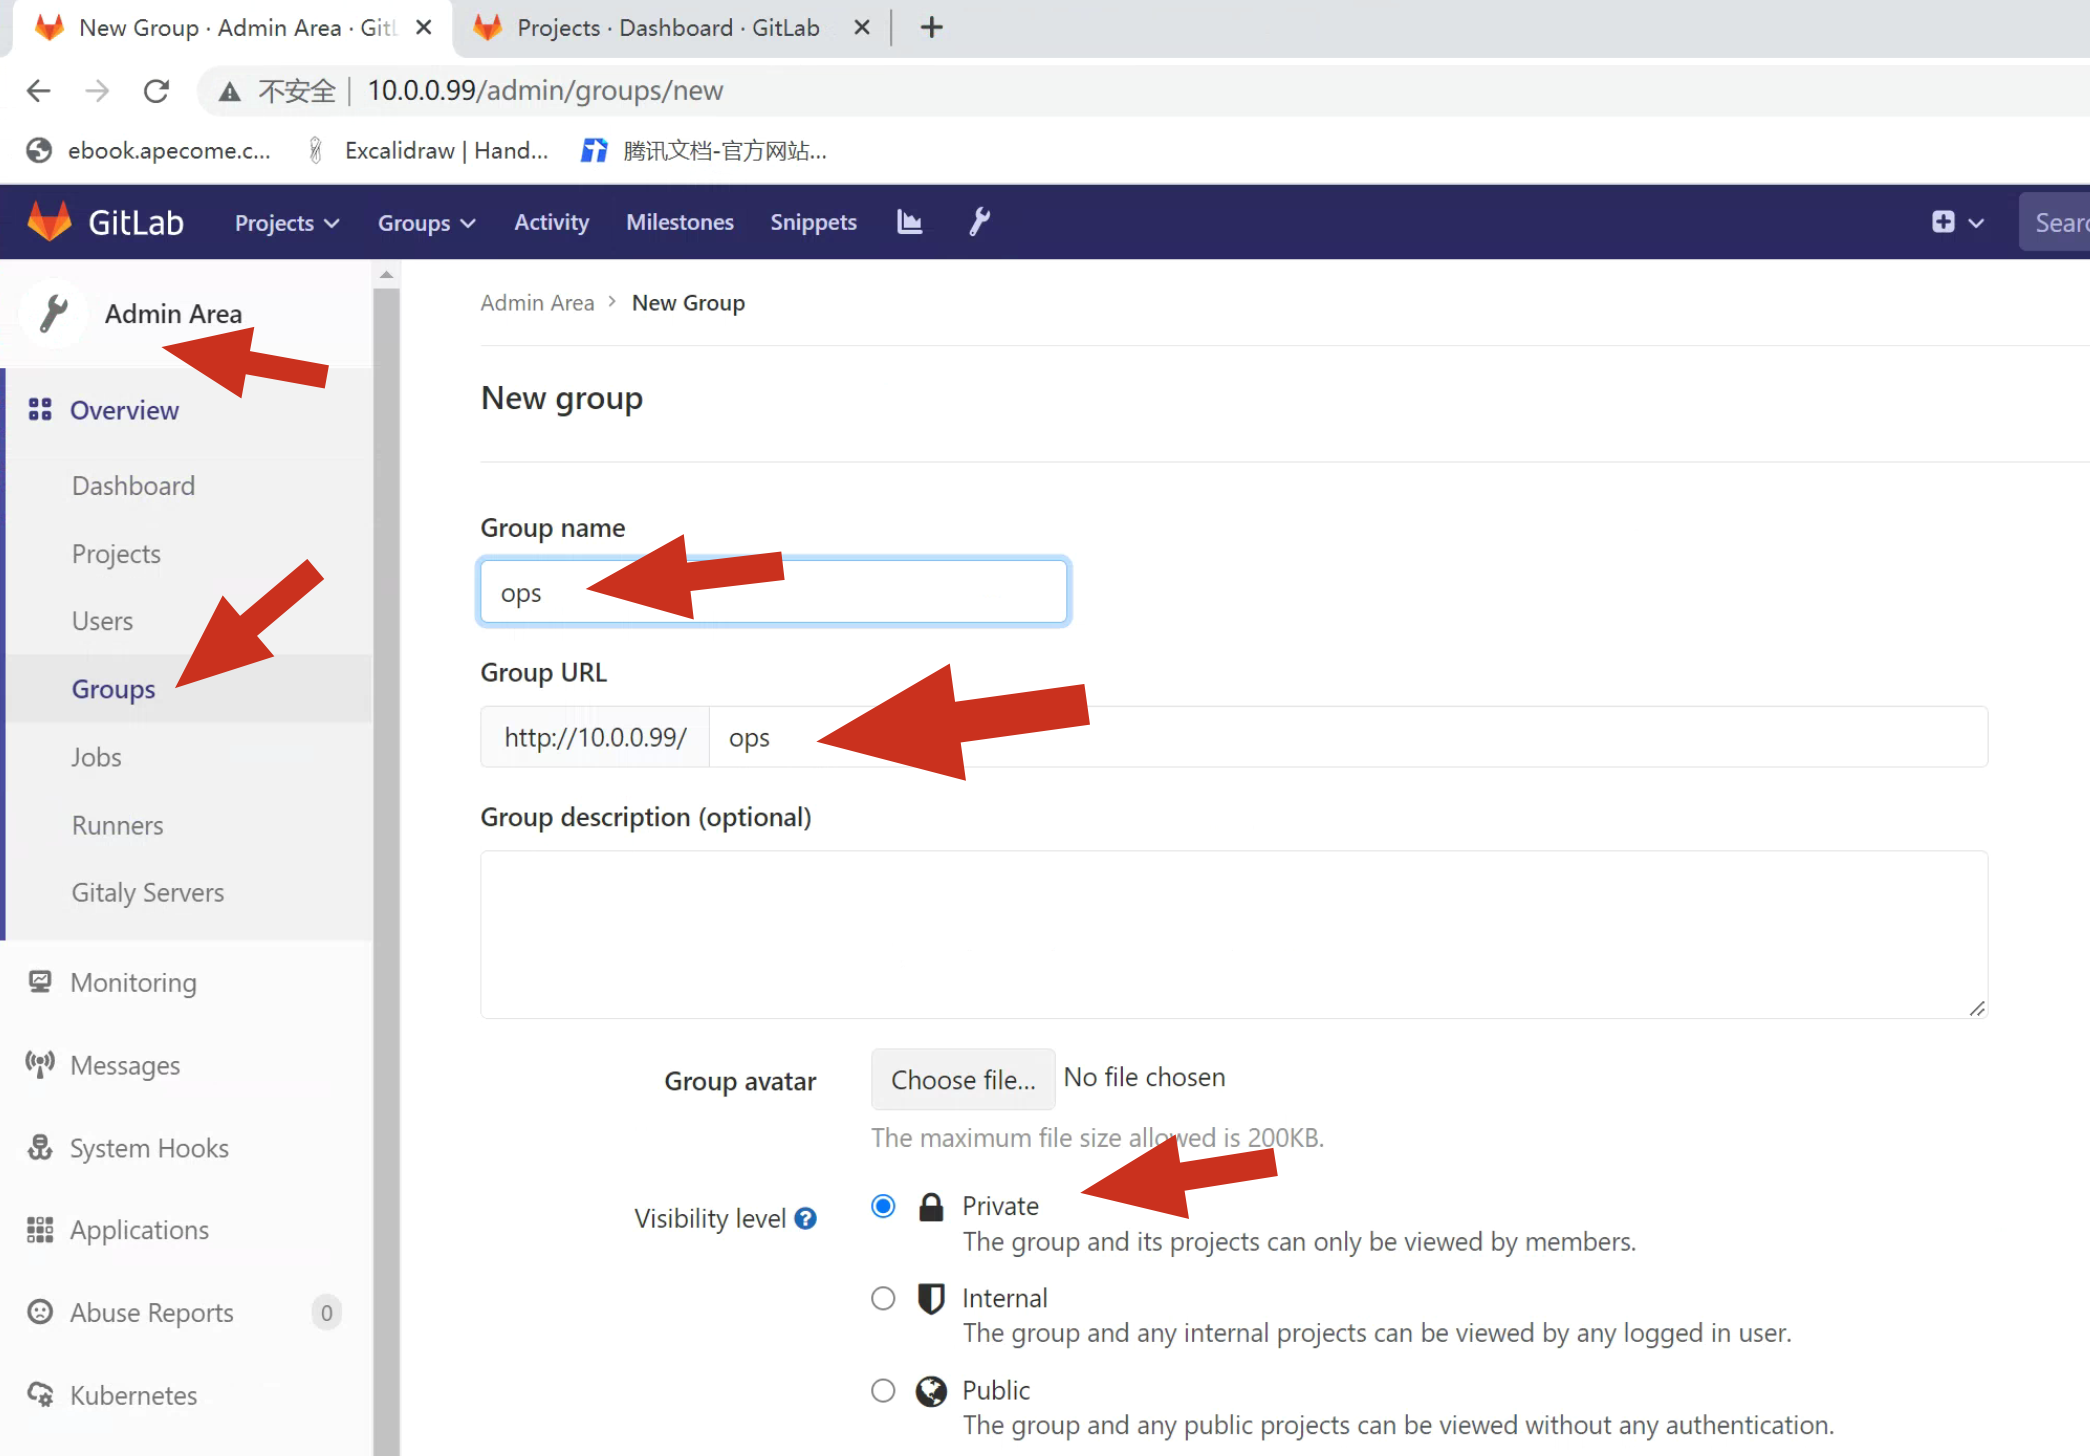
Task: Select the Private visibility radio button
Action: point(883,1206)
